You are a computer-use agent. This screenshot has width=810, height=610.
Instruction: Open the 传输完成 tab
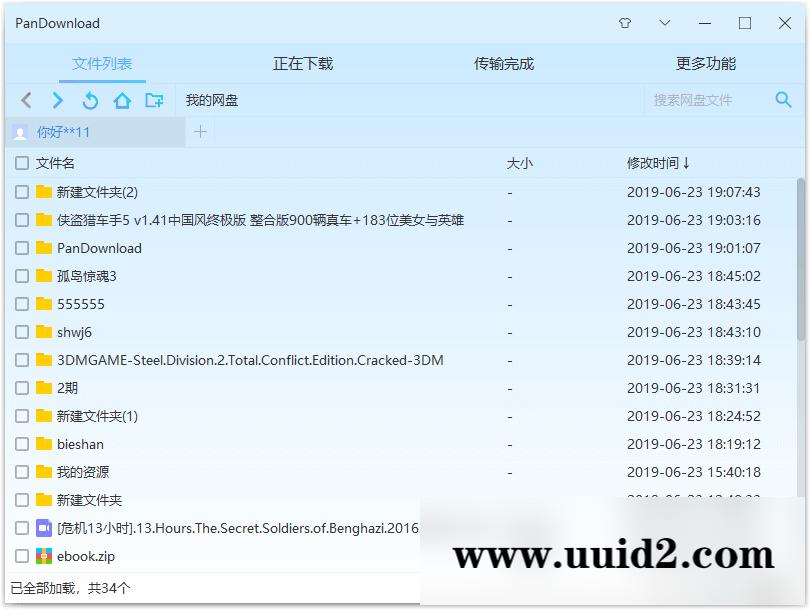[x=505, y=62]
